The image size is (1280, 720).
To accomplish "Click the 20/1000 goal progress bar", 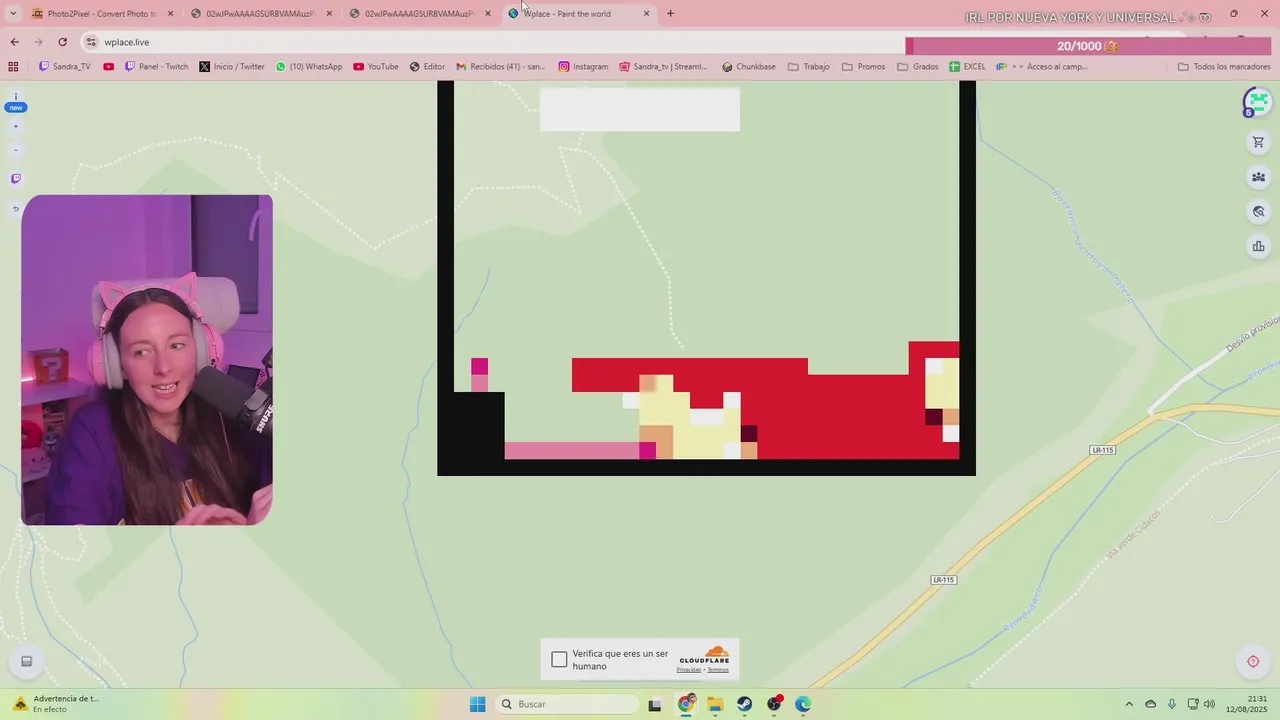I will 1087,46.
